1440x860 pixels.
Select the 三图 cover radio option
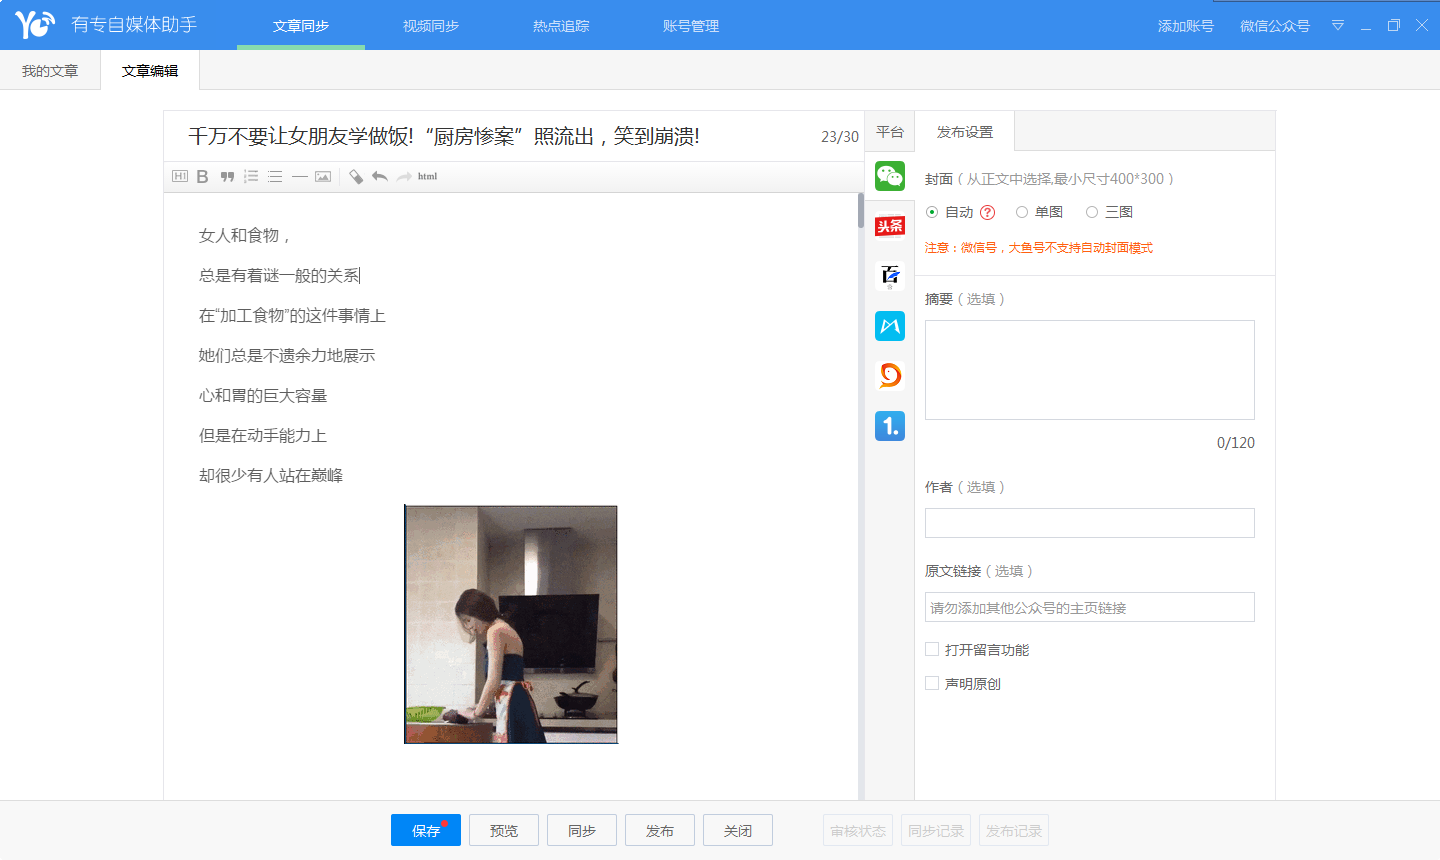(x=1092, y=212)
